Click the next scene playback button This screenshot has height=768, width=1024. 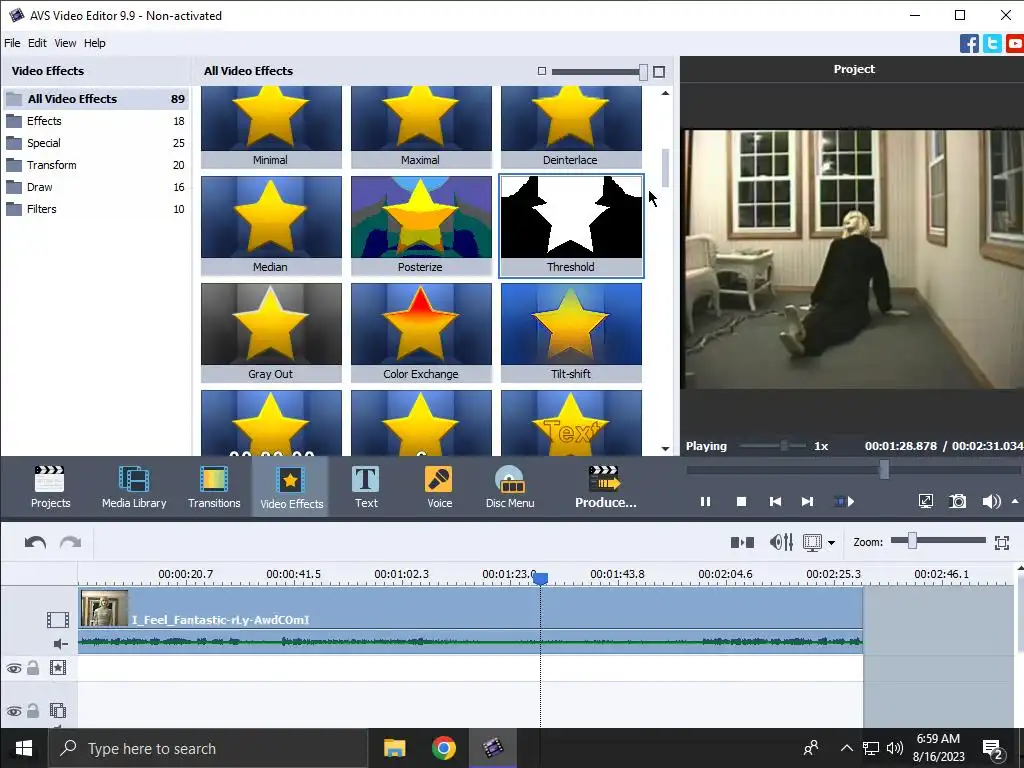(x=844, y=502)
